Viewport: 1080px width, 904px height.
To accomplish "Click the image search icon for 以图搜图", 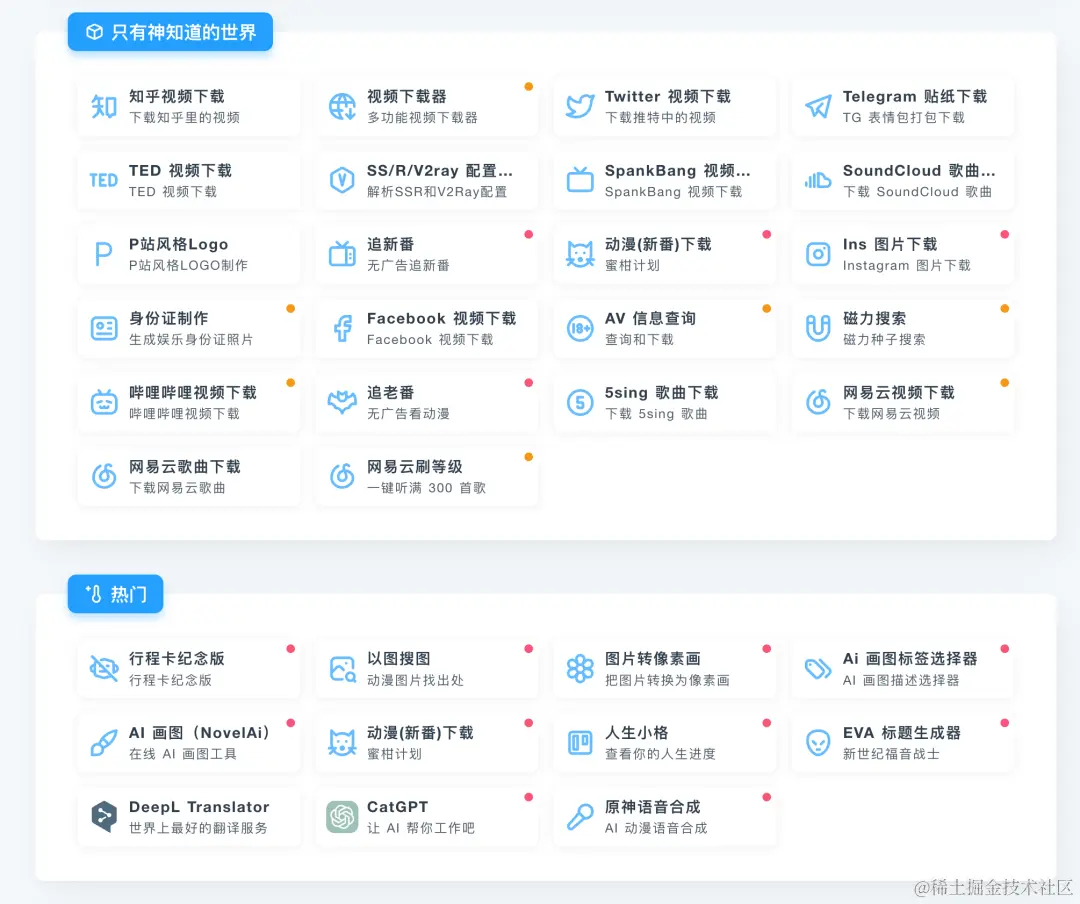I will (342, 668).
